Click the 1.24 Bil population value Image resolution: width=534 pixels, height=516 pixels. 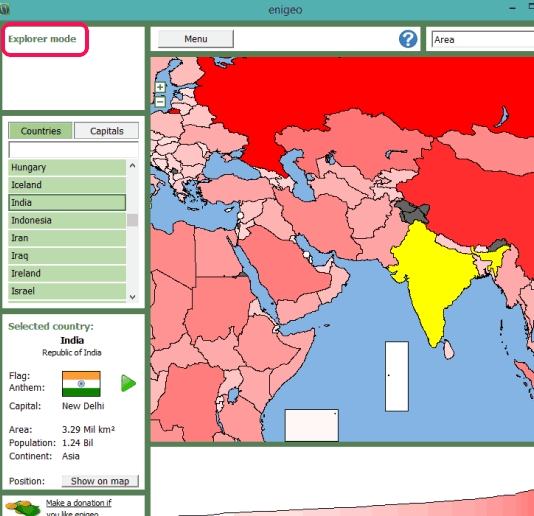click(78, 443)
